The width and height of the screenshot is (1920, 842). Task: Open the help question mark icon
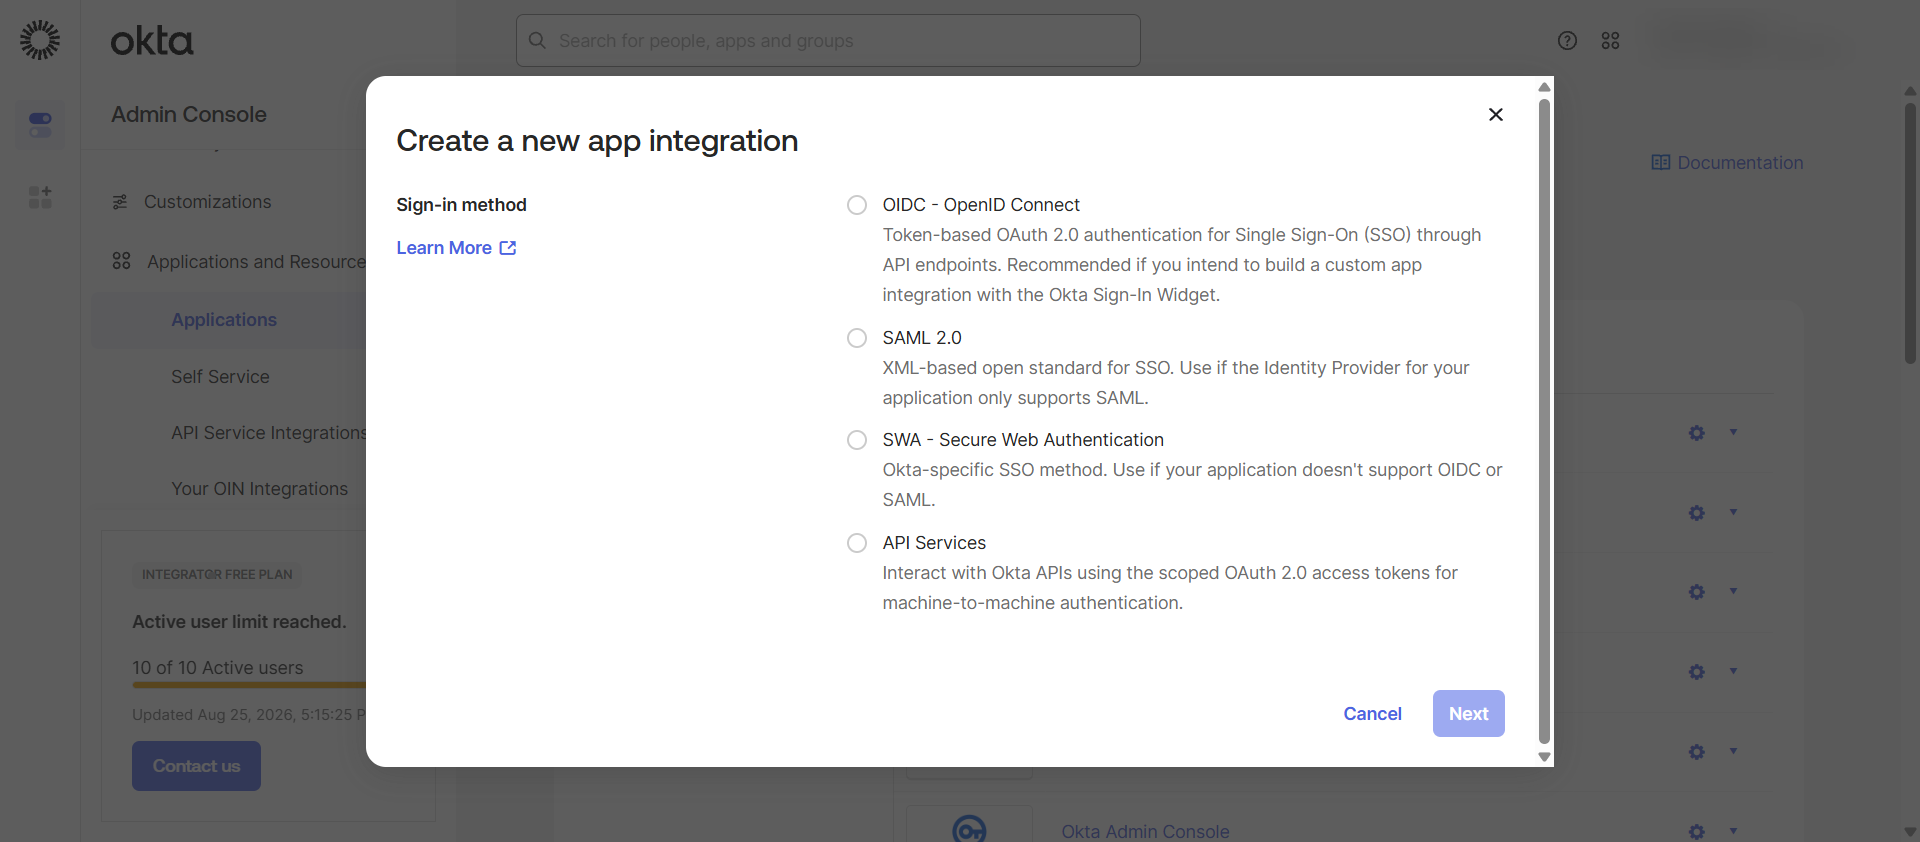click(1567, 41)
